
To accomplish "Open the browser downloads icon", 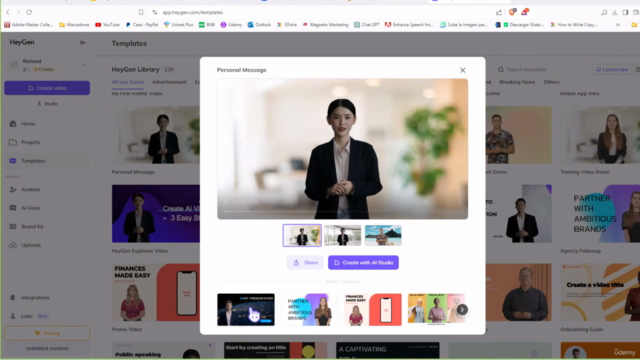I will click(615, 12).
